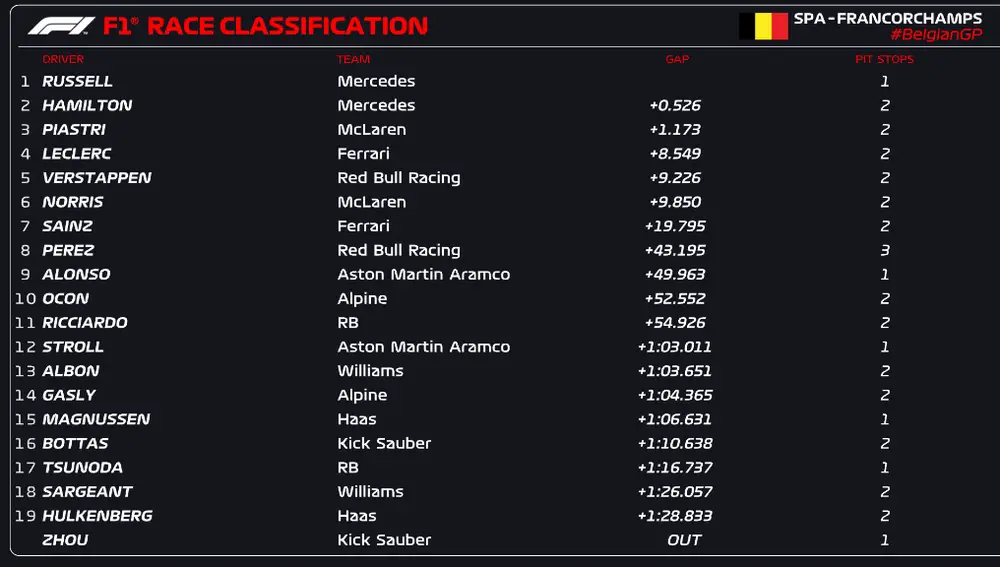Click the RACE CLASSIFICATION heading
This screenshot has height=567, width=1000.
[287, 25]
